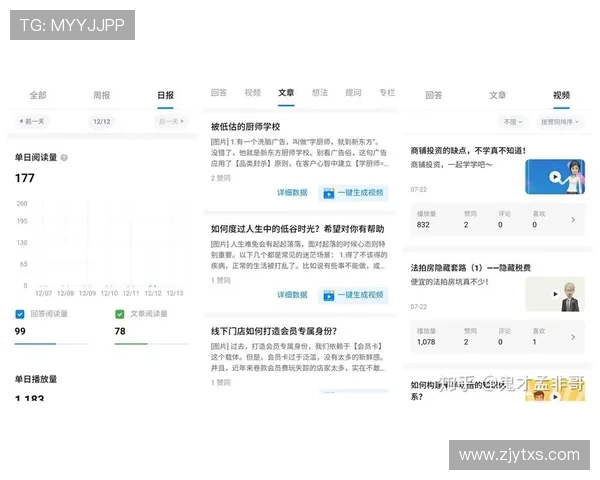Play the 商铺投资的缺点 video thumbnail
The width and height of the screenshot is (600, 480).
click(x=554, y=177)
